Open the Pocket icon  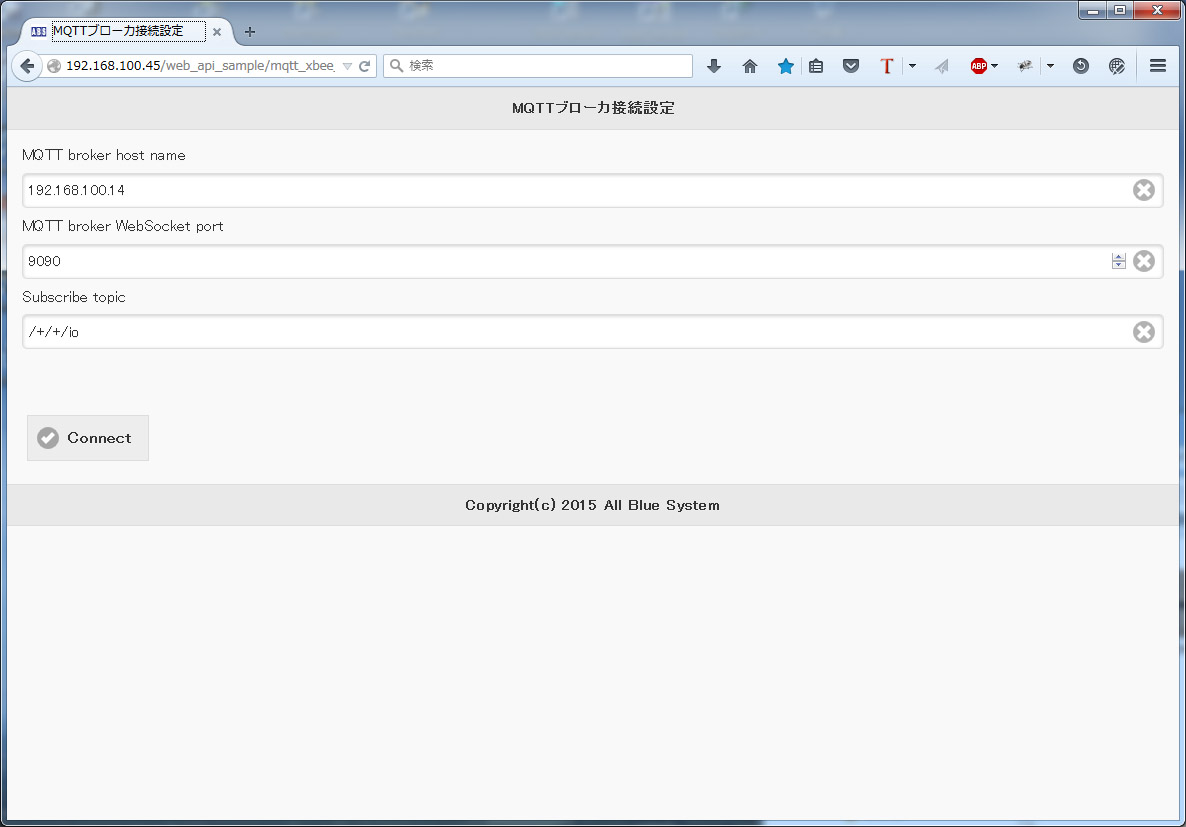click(x=851, y=66)
